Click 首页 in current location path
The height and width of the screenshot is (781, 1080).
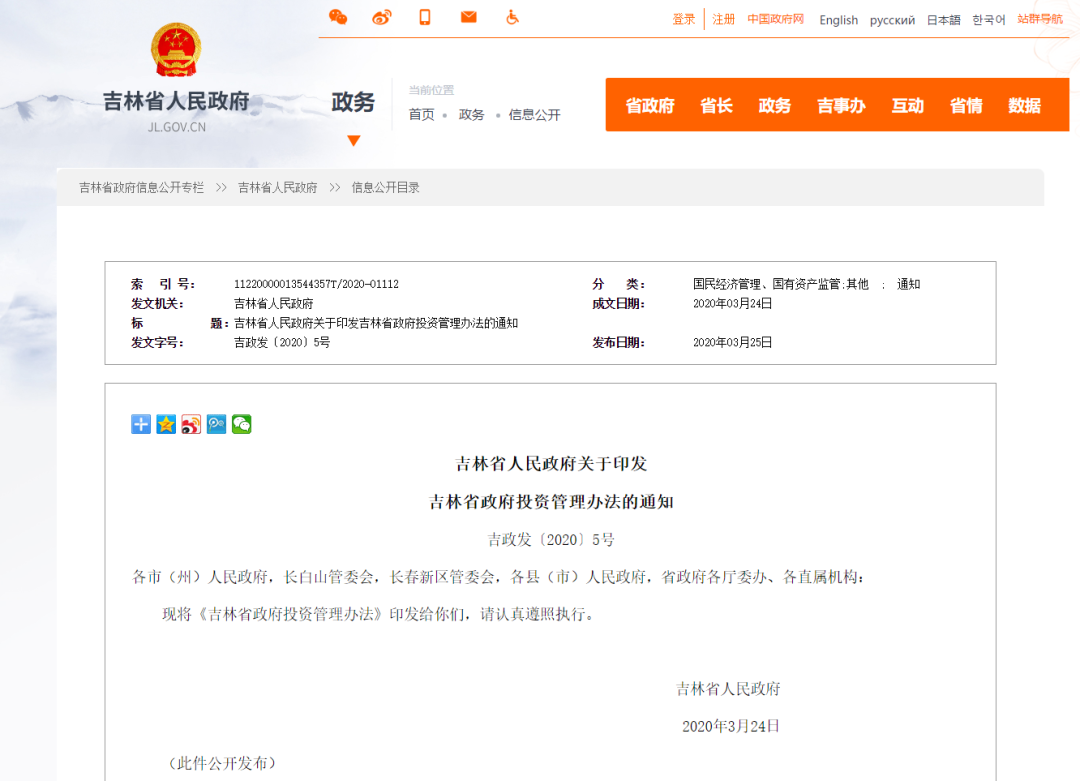point(421,115)
